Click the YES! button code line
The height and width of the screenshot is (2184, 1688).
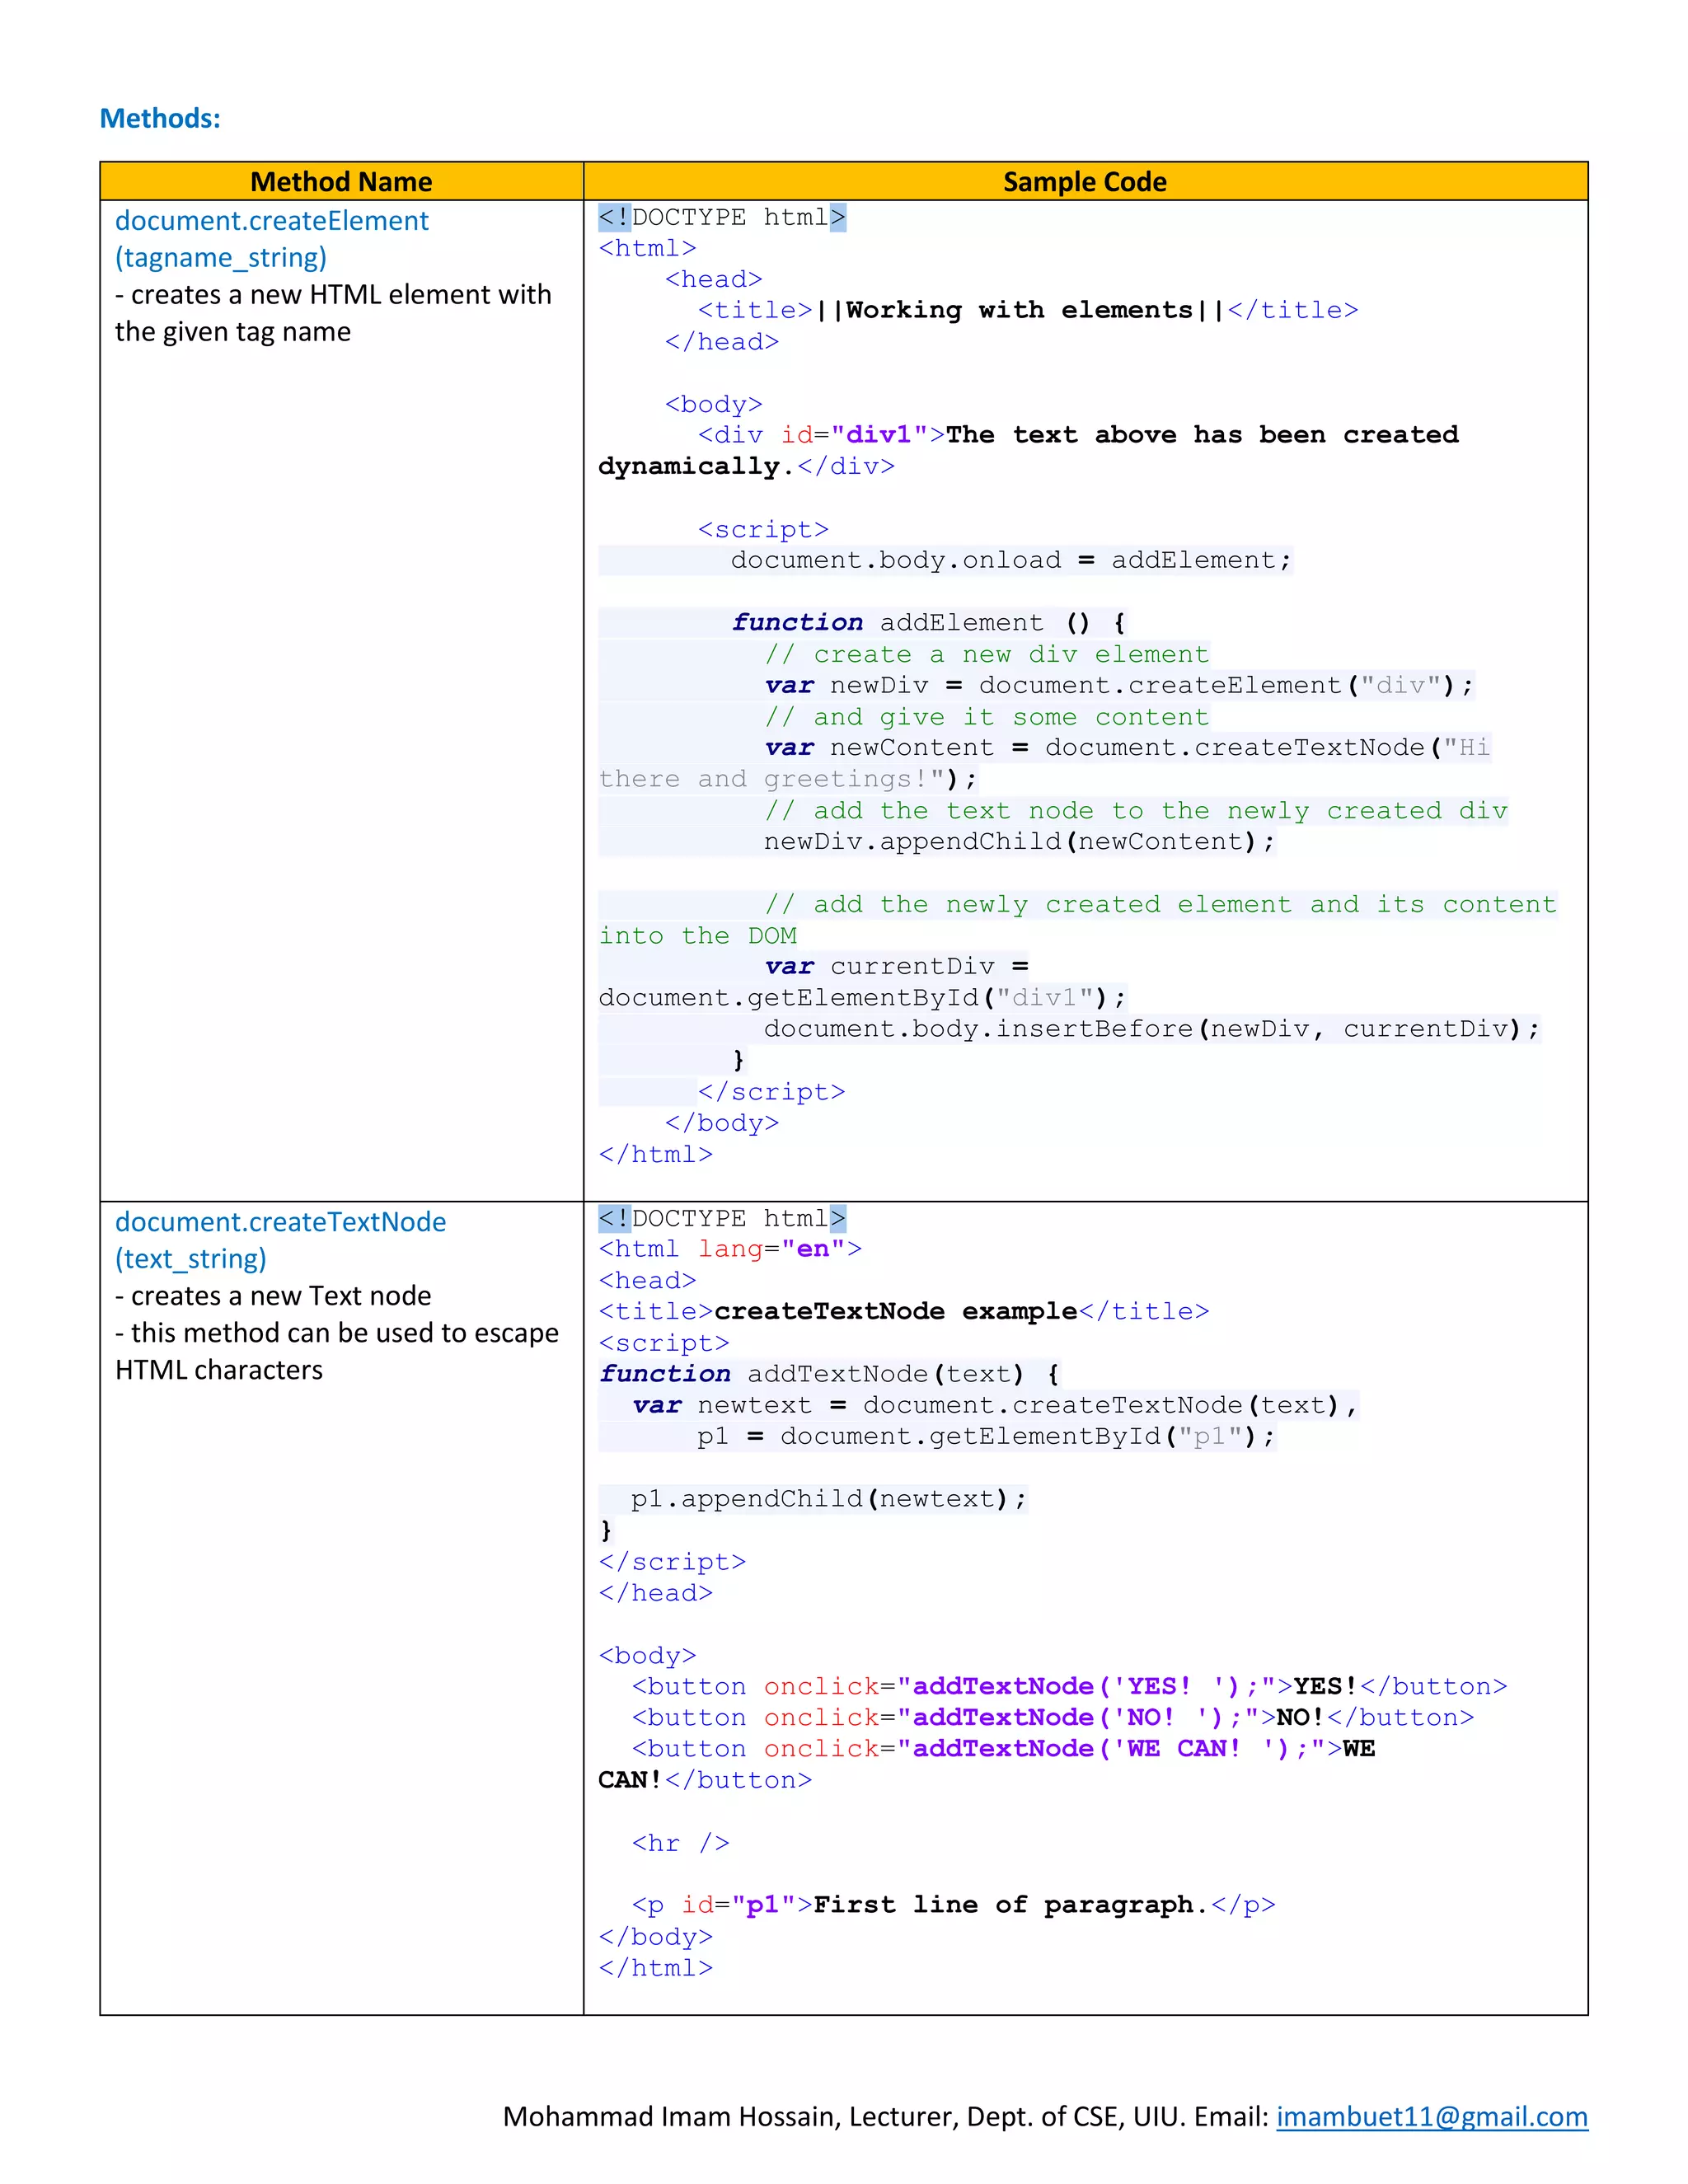[1068, 1686]
